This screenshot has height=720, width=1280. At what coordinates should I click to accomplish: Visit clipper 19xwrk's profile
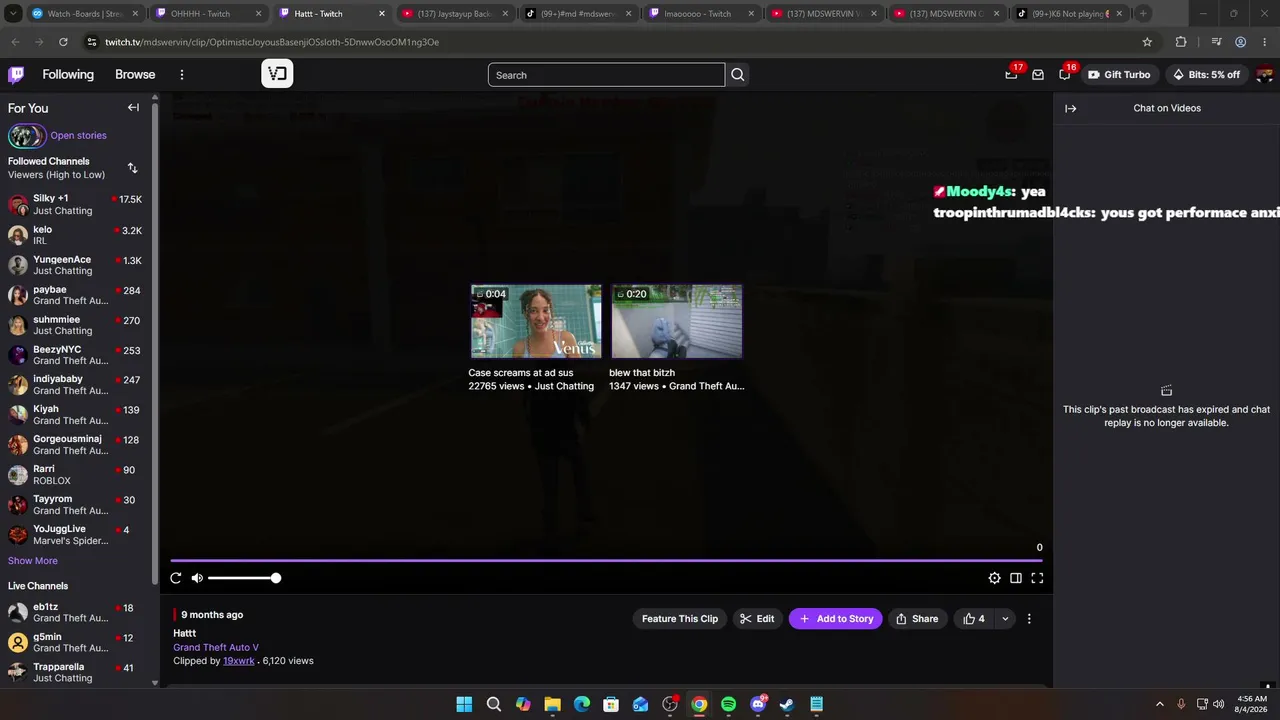click(x=239, y=661)
